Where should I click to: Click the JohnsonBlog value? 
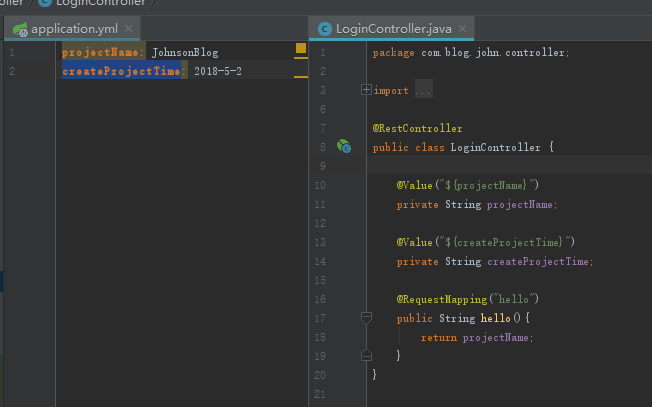185,52
